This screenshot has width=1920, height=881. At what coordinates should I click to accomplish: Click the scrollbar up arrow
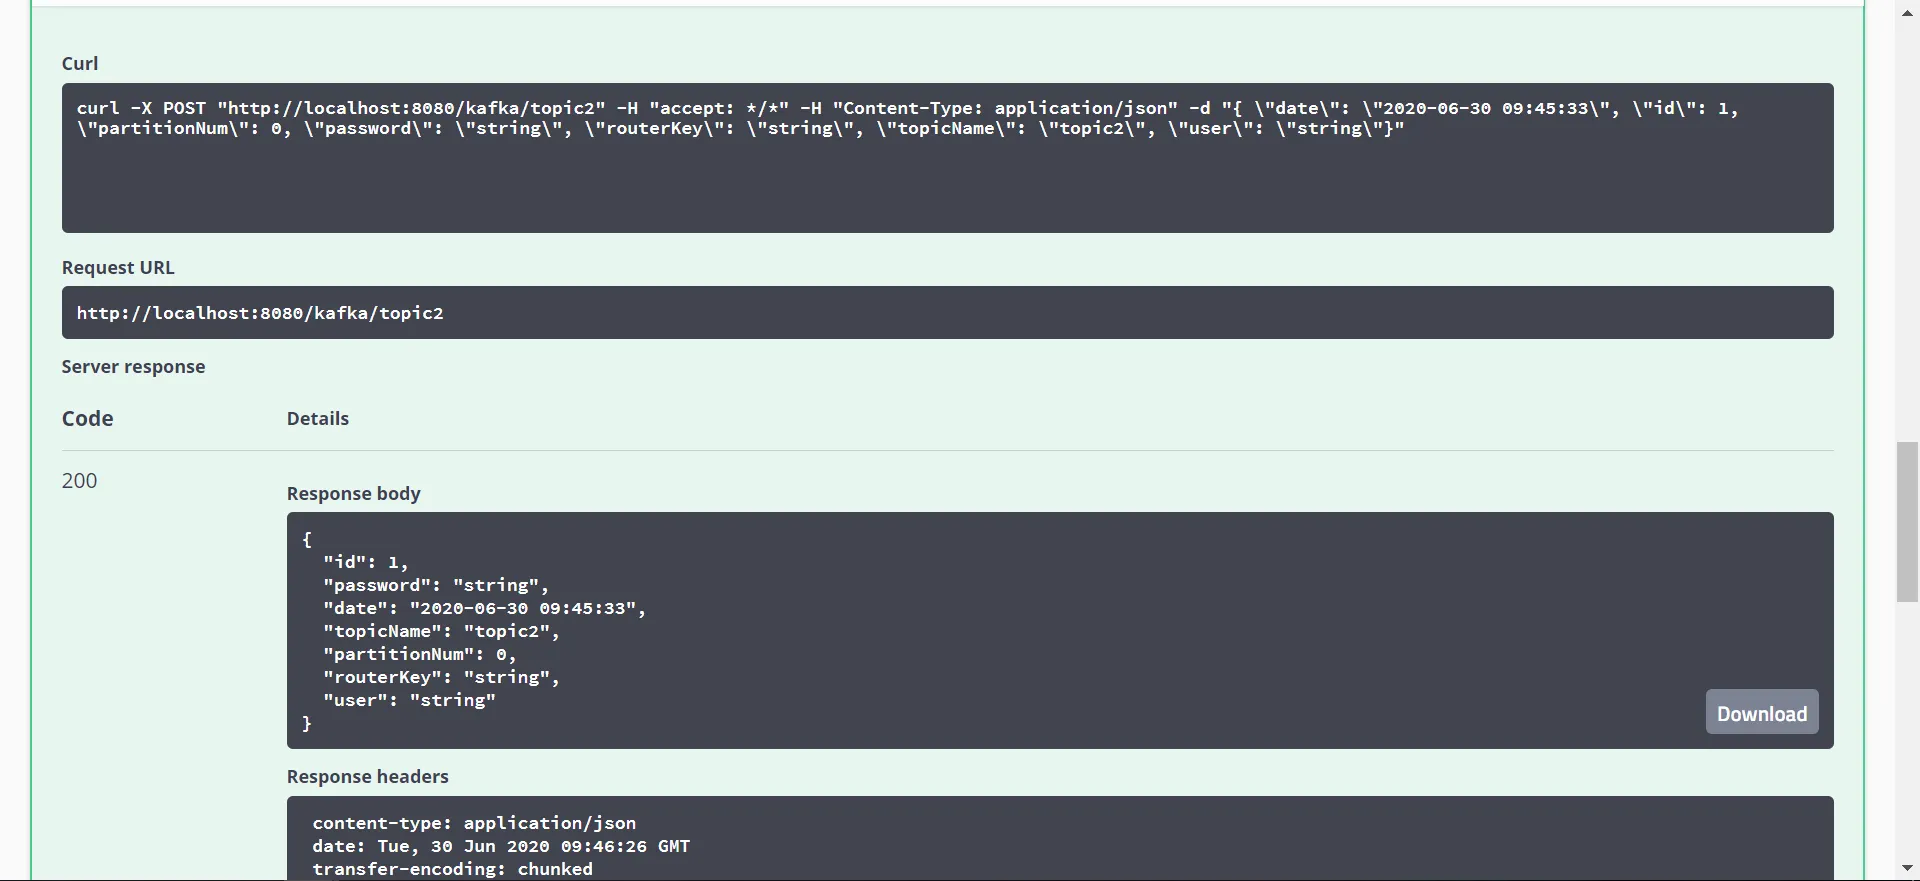pos(1907,13)
